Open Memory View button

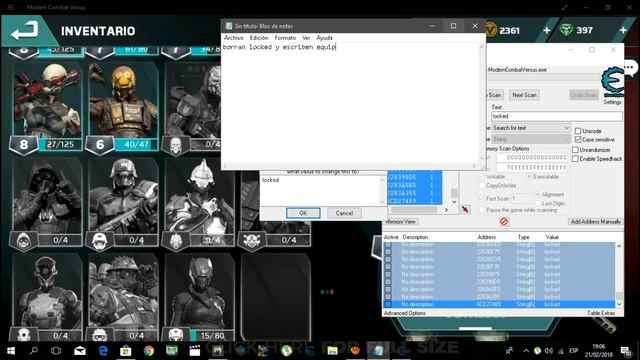[x=400, y=222]
